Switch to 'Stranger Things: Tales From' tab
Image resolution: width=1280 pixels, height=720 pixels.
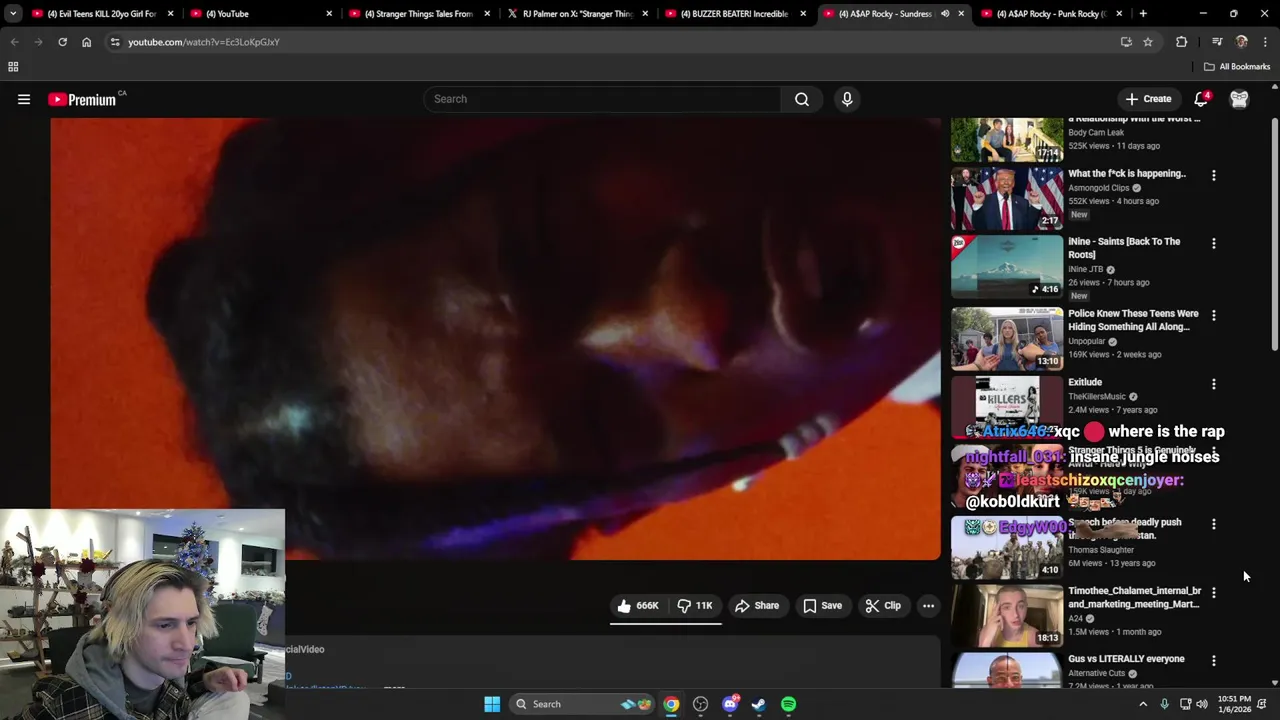tap(420, 14)
